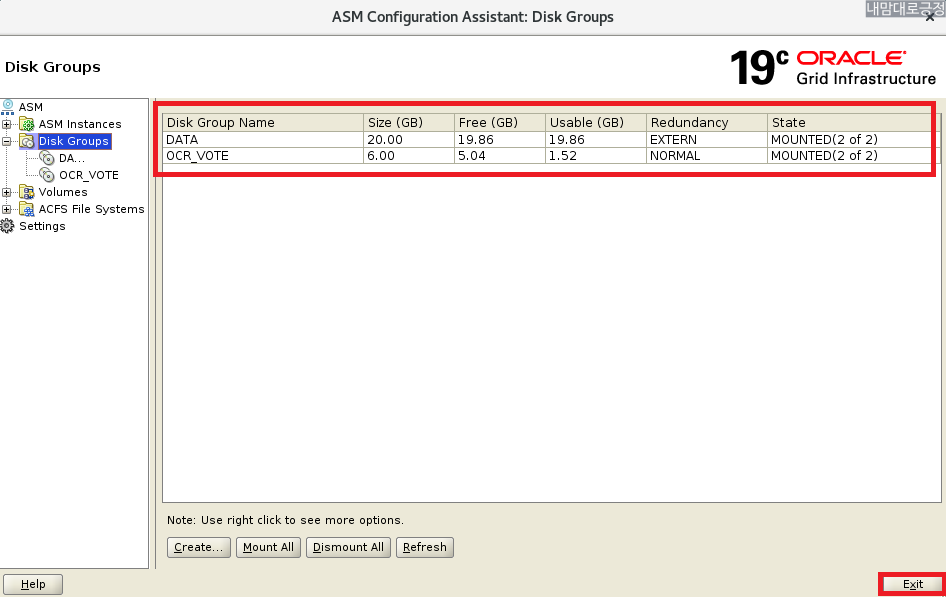Click the Mount All button
Viewport: 946px width, 597px height.
(x=268, y=547)
